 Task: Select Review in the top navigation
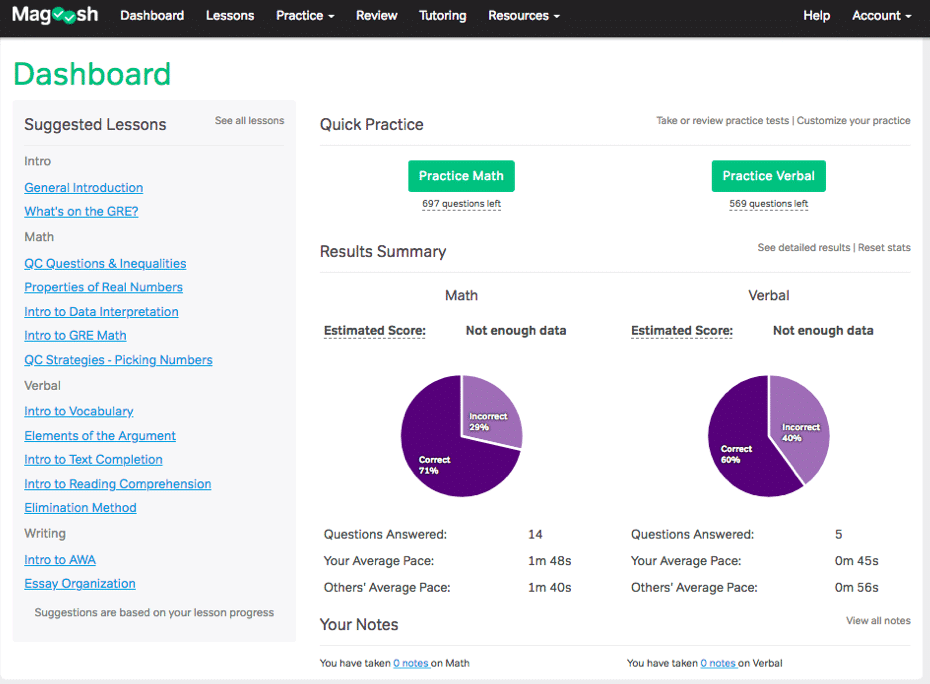[377, 16]
